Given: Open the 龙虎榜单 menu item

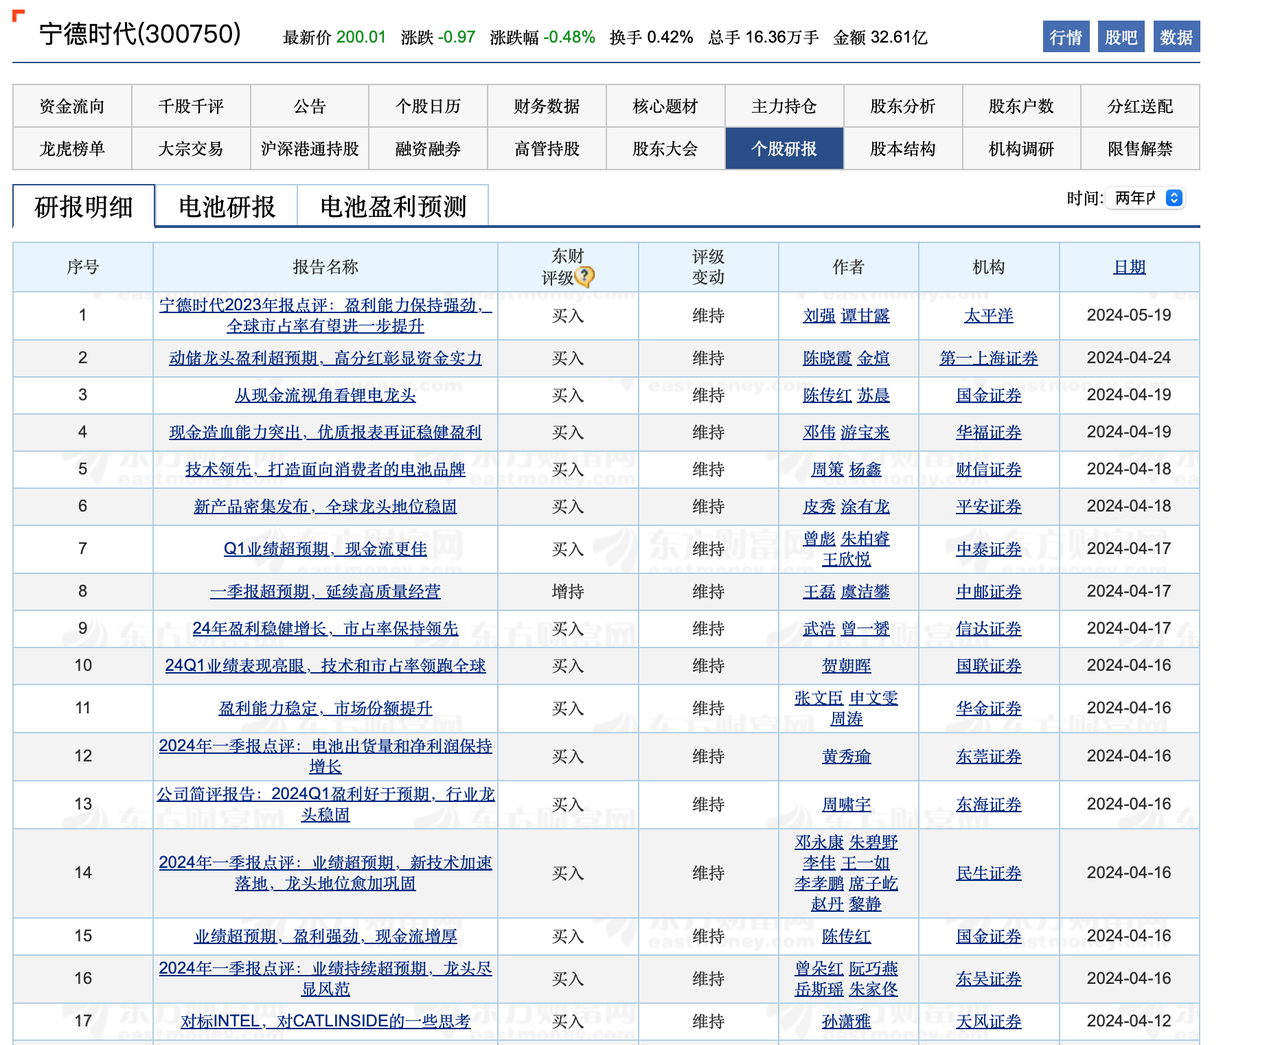Looking at the screenshot, I should 72,149.
